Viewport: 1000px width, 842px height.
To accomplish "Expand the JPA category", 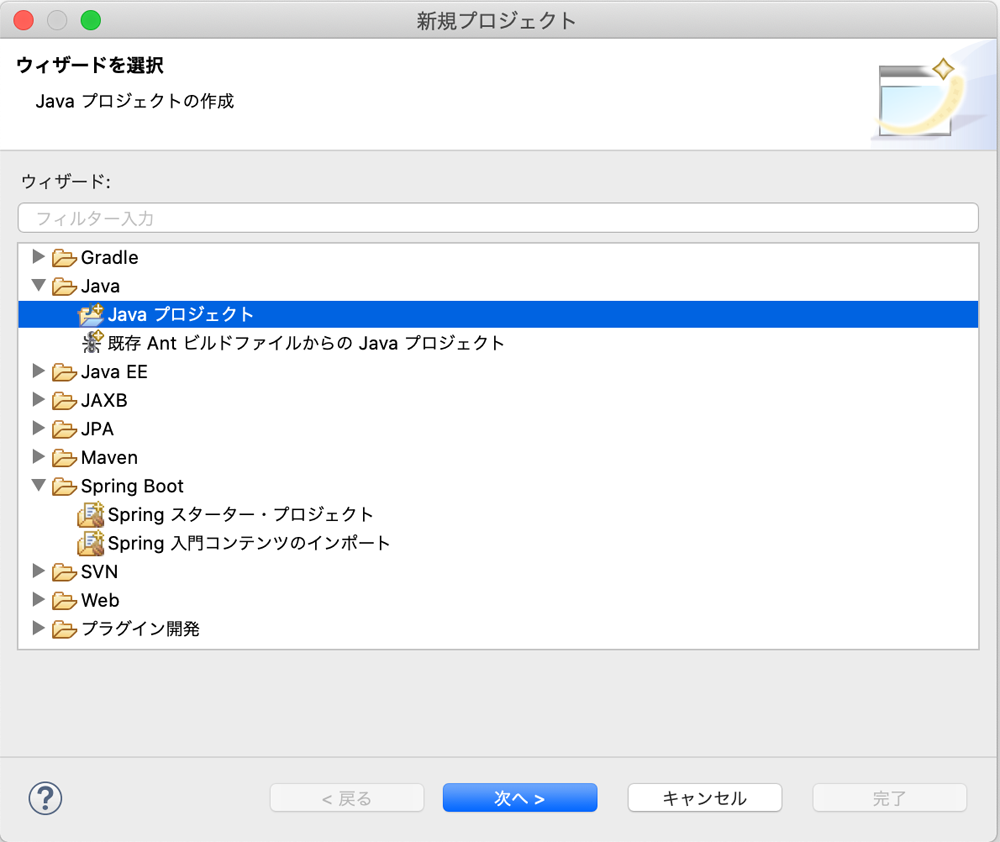I will [38, 428].
